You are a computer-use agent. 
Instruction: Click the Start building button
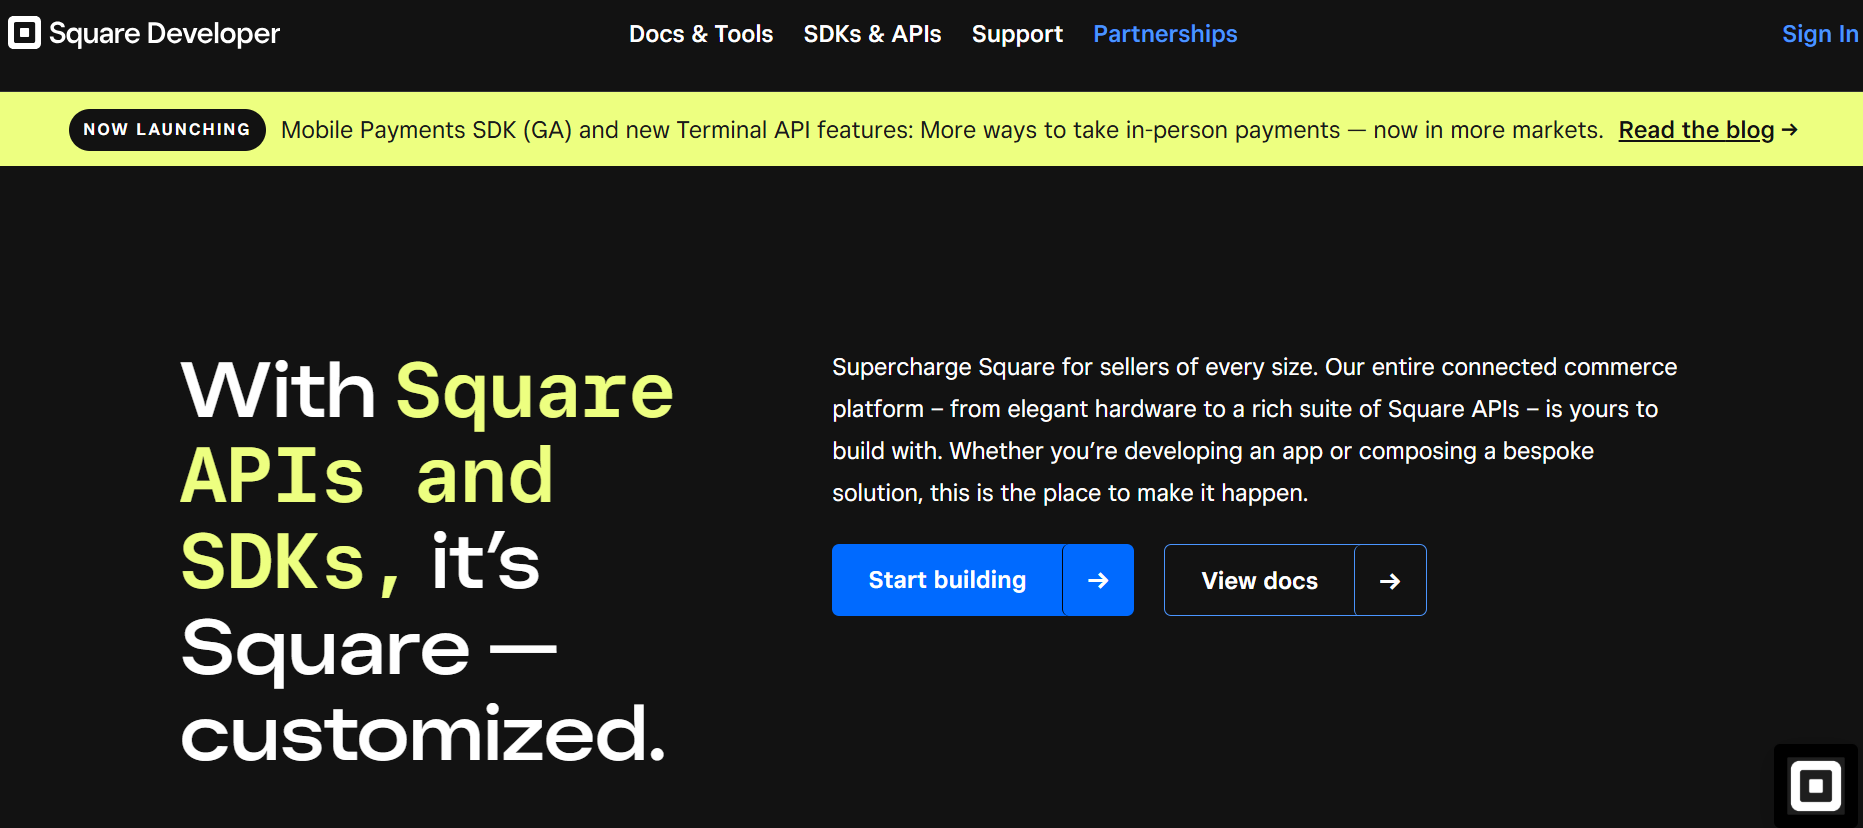pyautogui.click(x=947, y=580)
